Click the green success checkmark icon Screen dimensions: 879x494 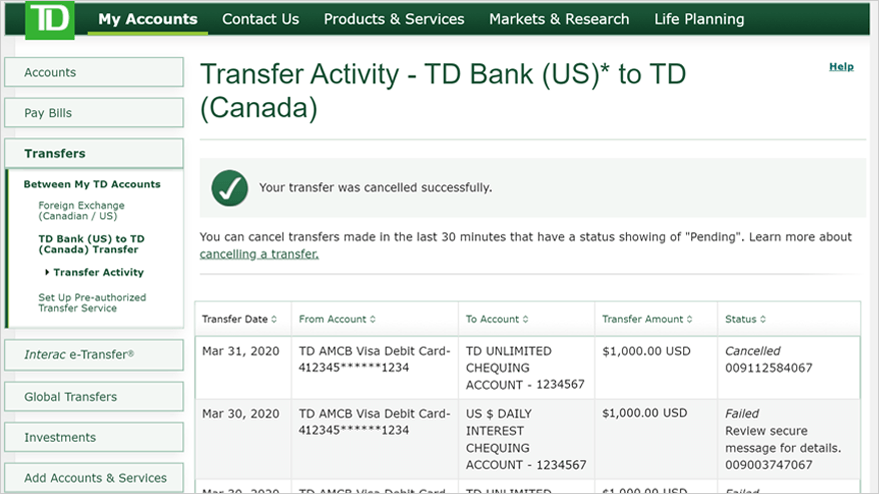click(230, 188)
